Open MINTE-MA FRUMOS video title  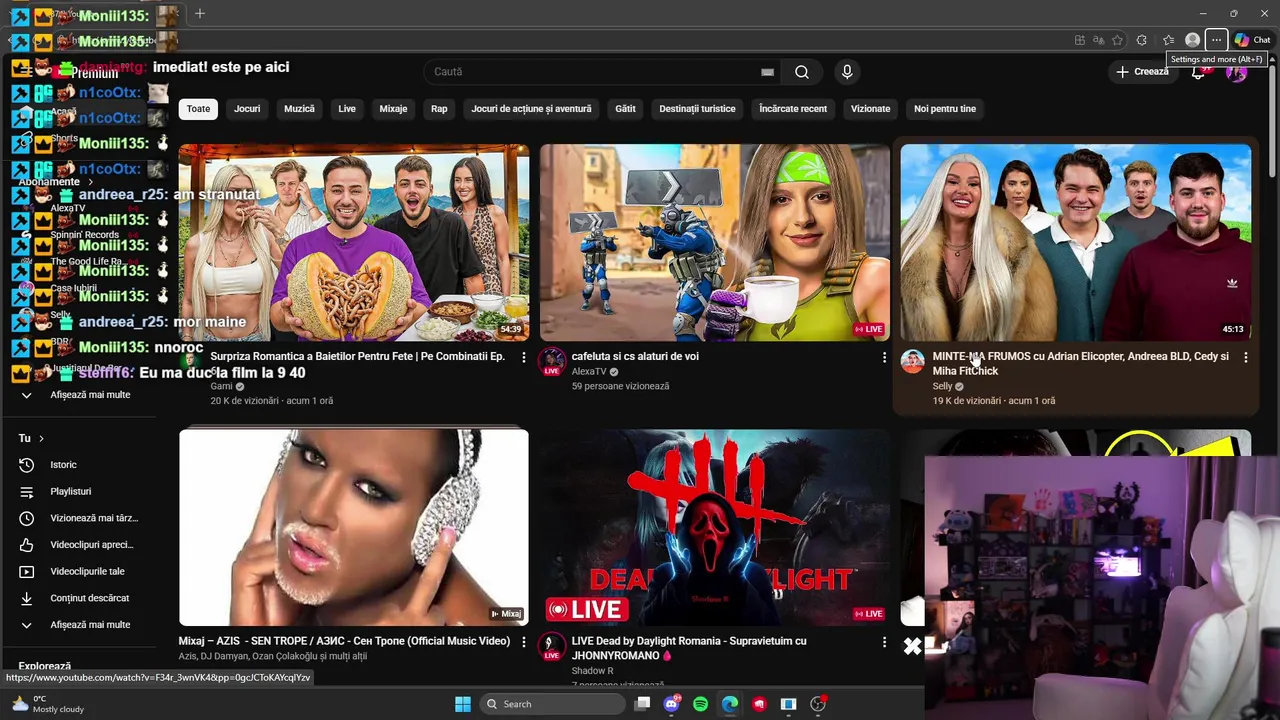(x=1080, y=364)
